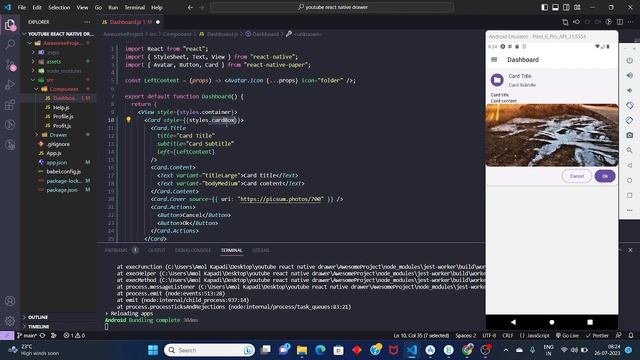Open the File menu

pyautogui.click(x=22, y=7)
